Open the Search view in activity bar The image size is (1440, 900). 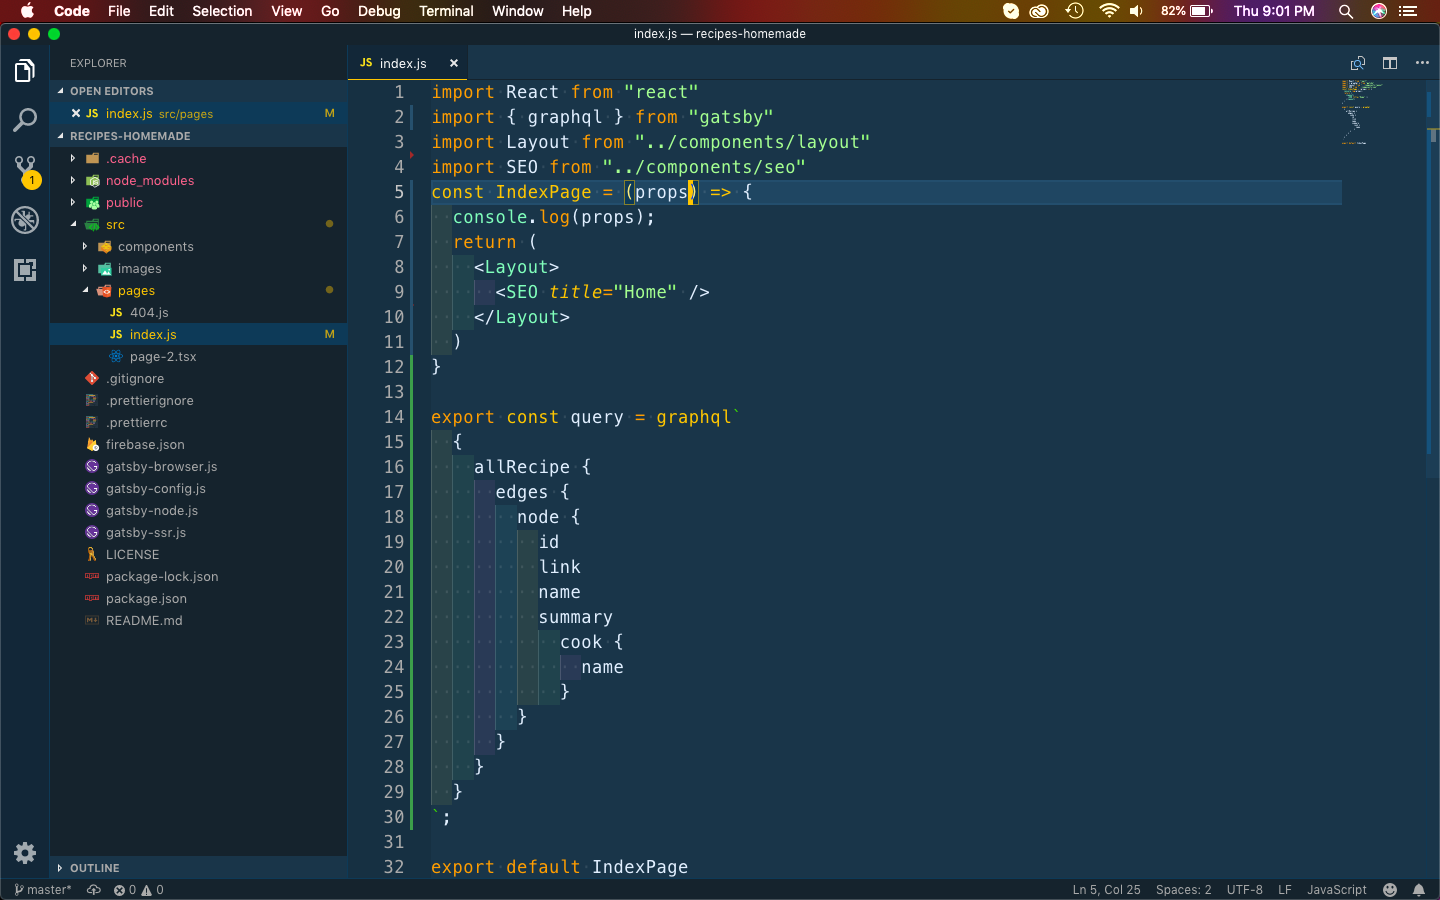(x=25, y=121)
